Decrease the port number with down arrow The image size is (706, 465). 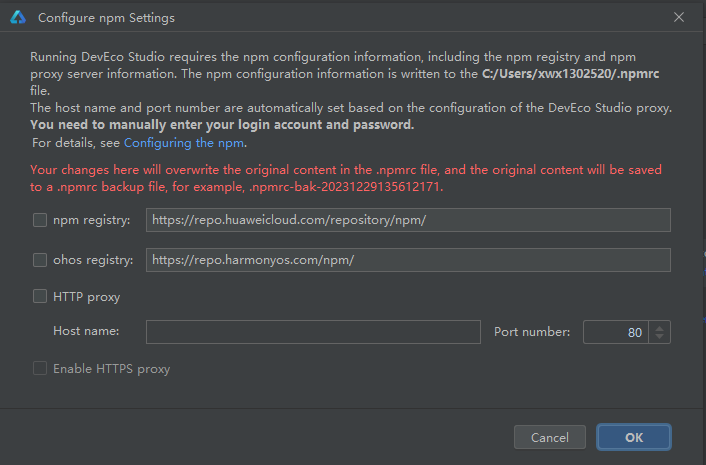(660, 337)
